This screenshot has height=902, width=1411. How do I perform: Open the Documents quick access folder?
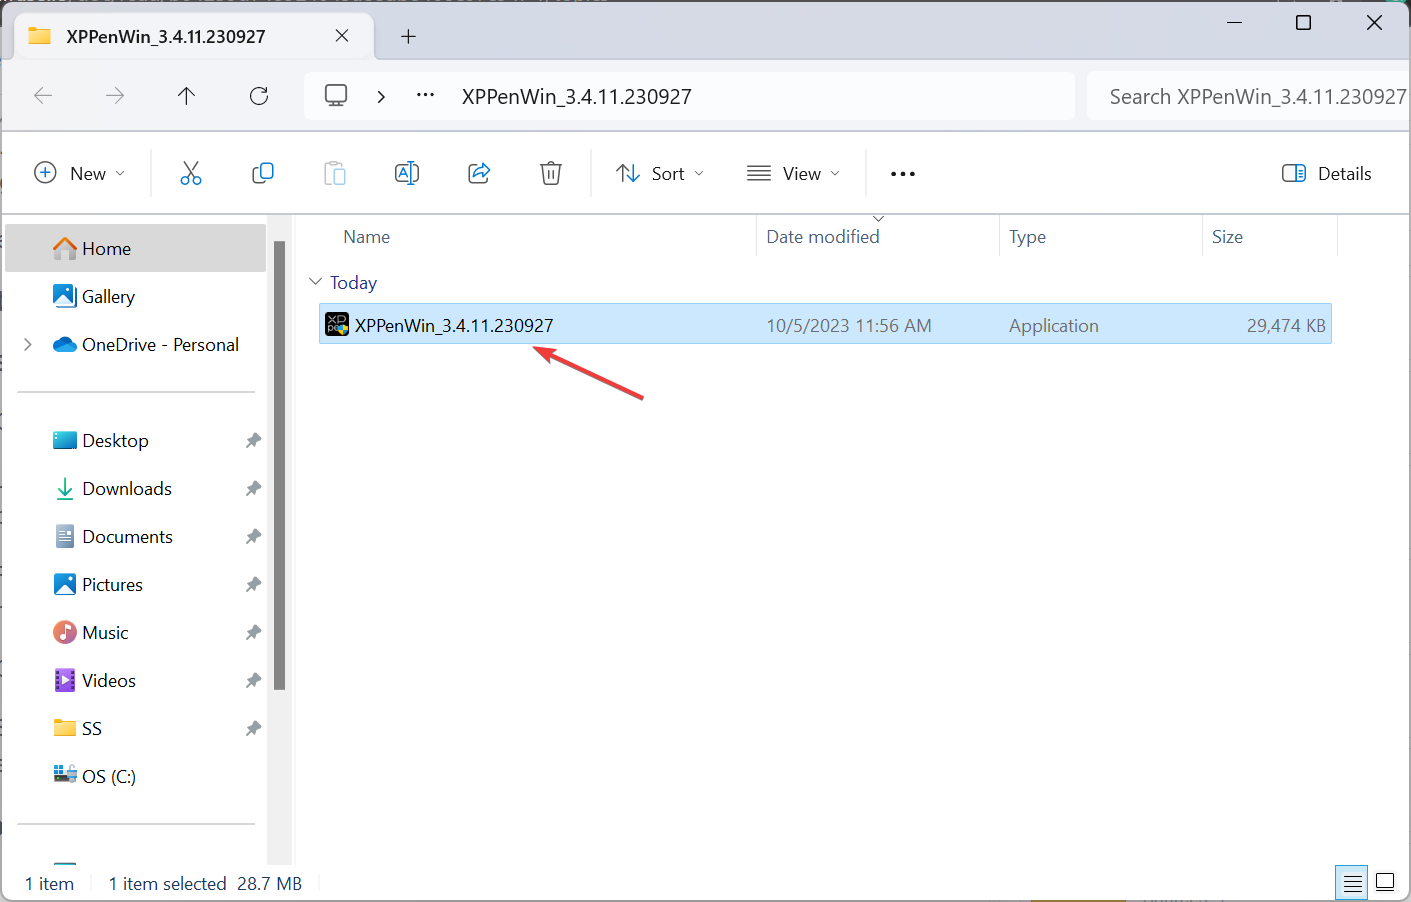click(127, 536)
